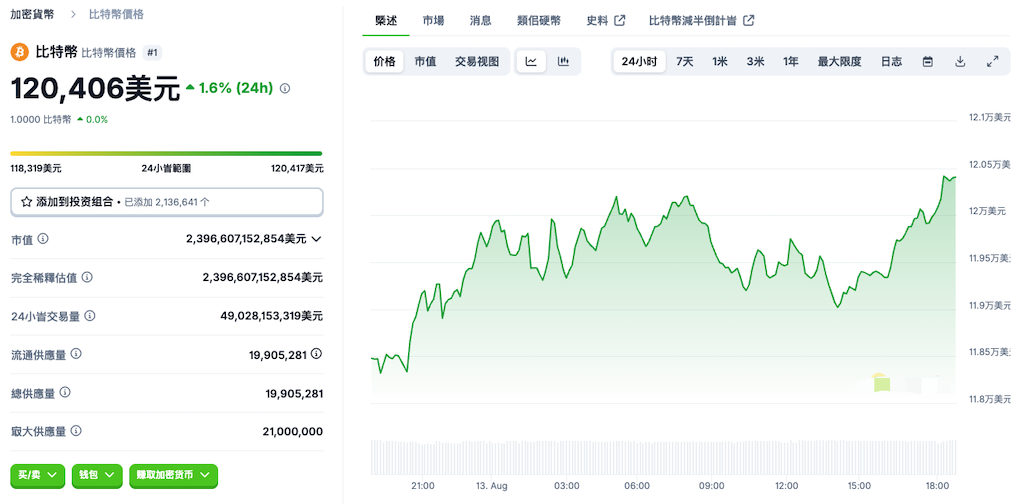
Task: Click the 添加到投资组合 button
Action: (x=166, y=201)
